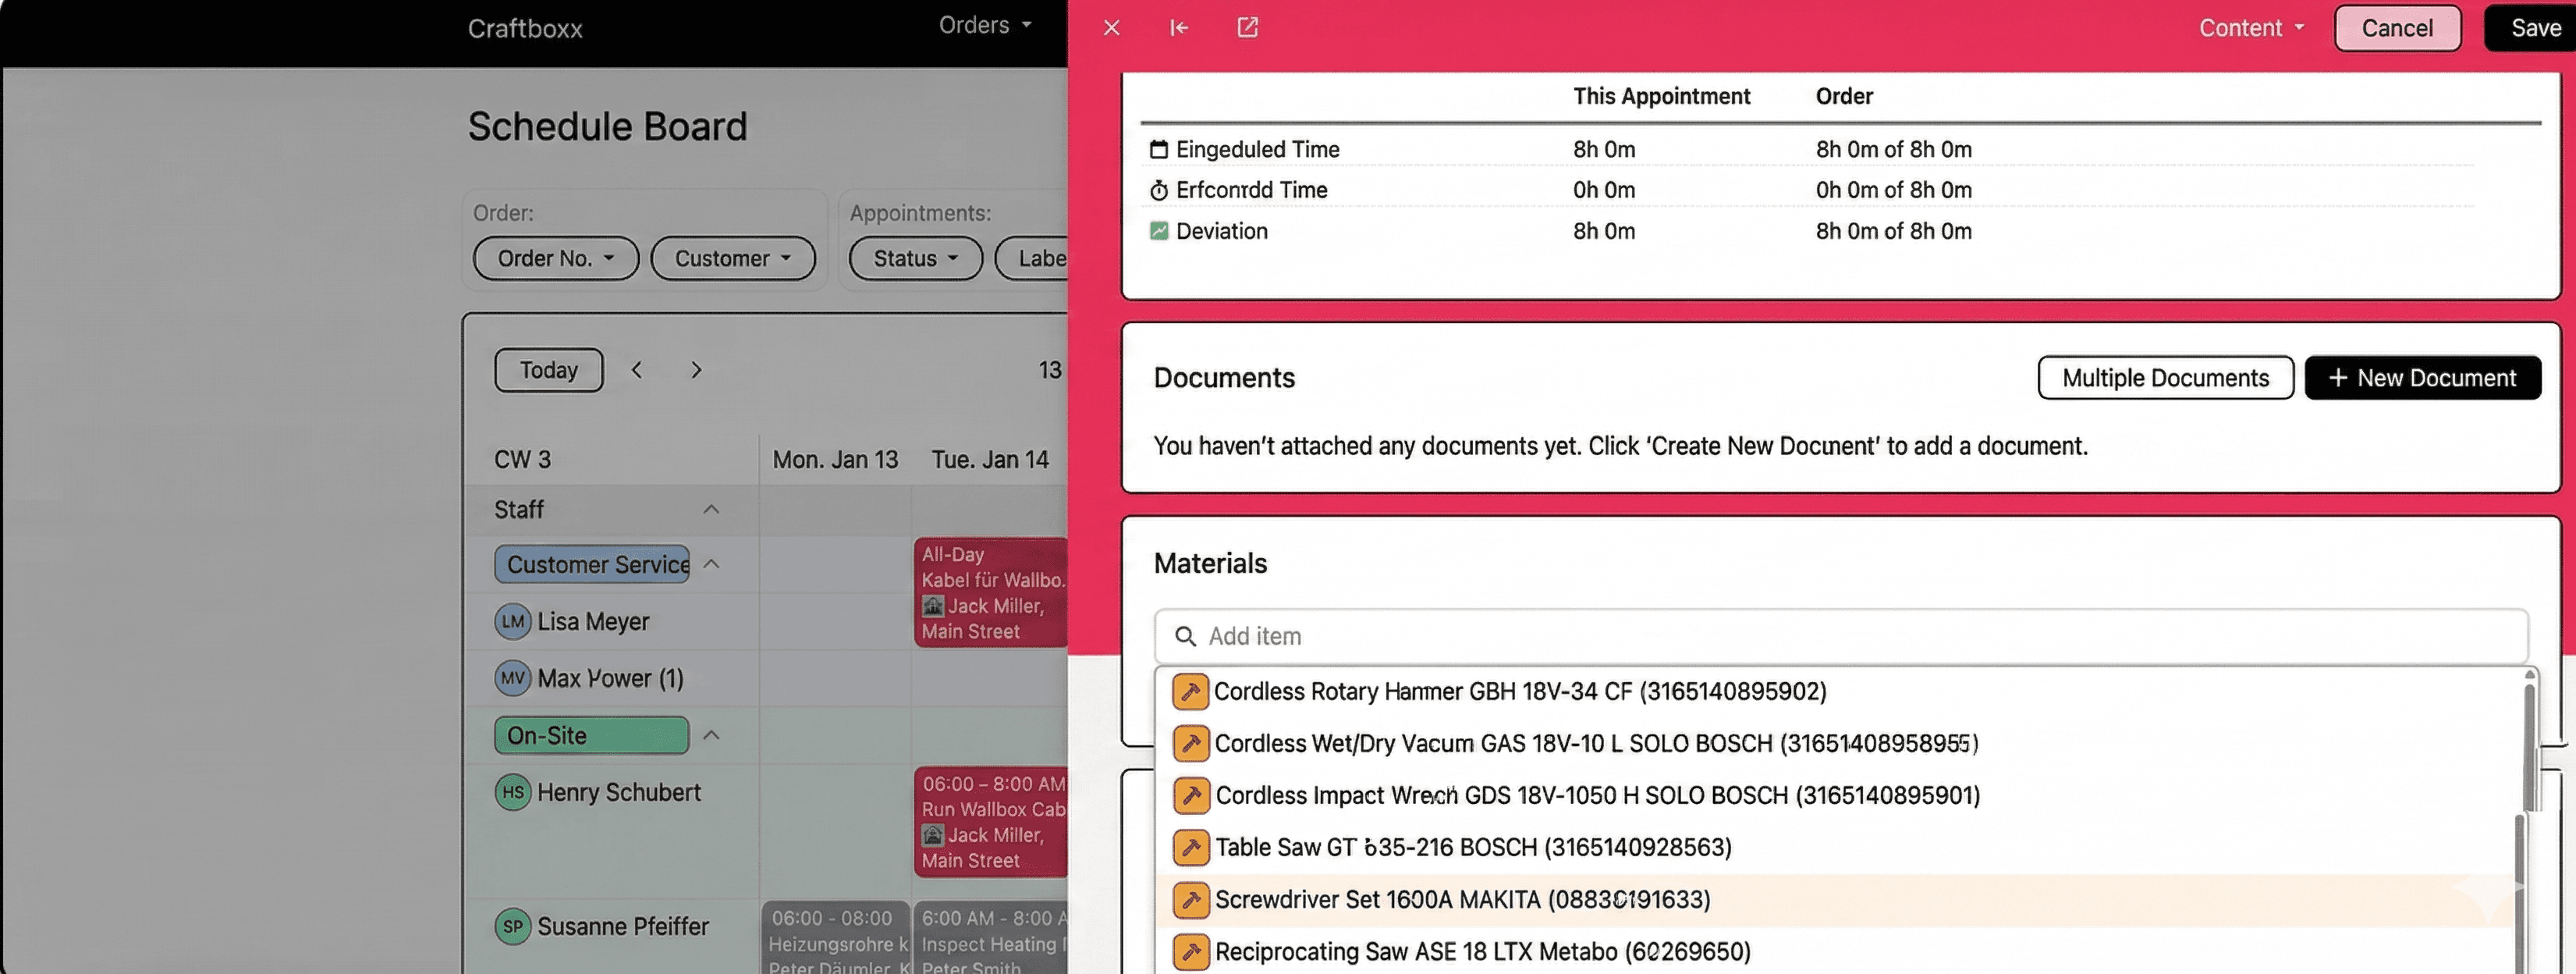Click tool icon beside Cordless Rotary Hammer
This screenshot has height=974, width=2576.
click(1190, 692)
